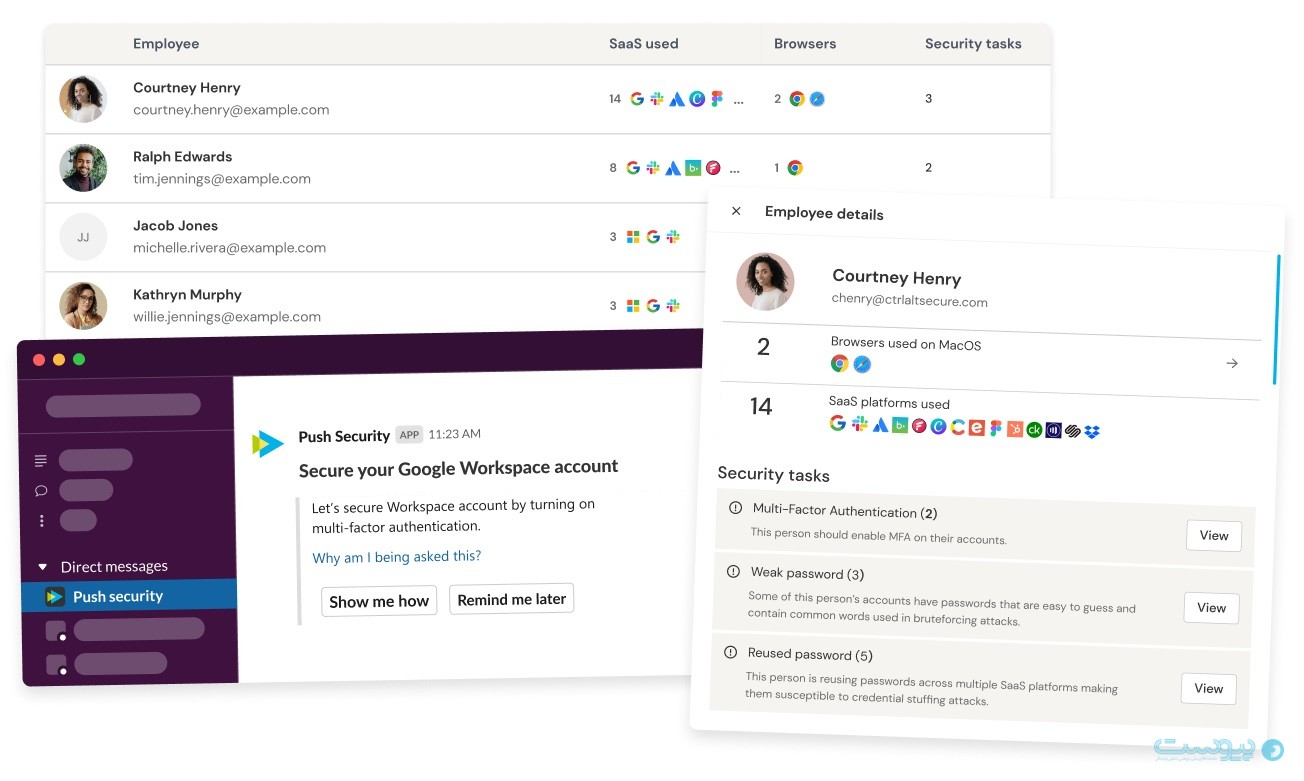This screenshot has height=781, width=1304.
Task: Click Chrome icon under Browsers used on MacOS
Action: pyautogui.click(x=840, y=364)
